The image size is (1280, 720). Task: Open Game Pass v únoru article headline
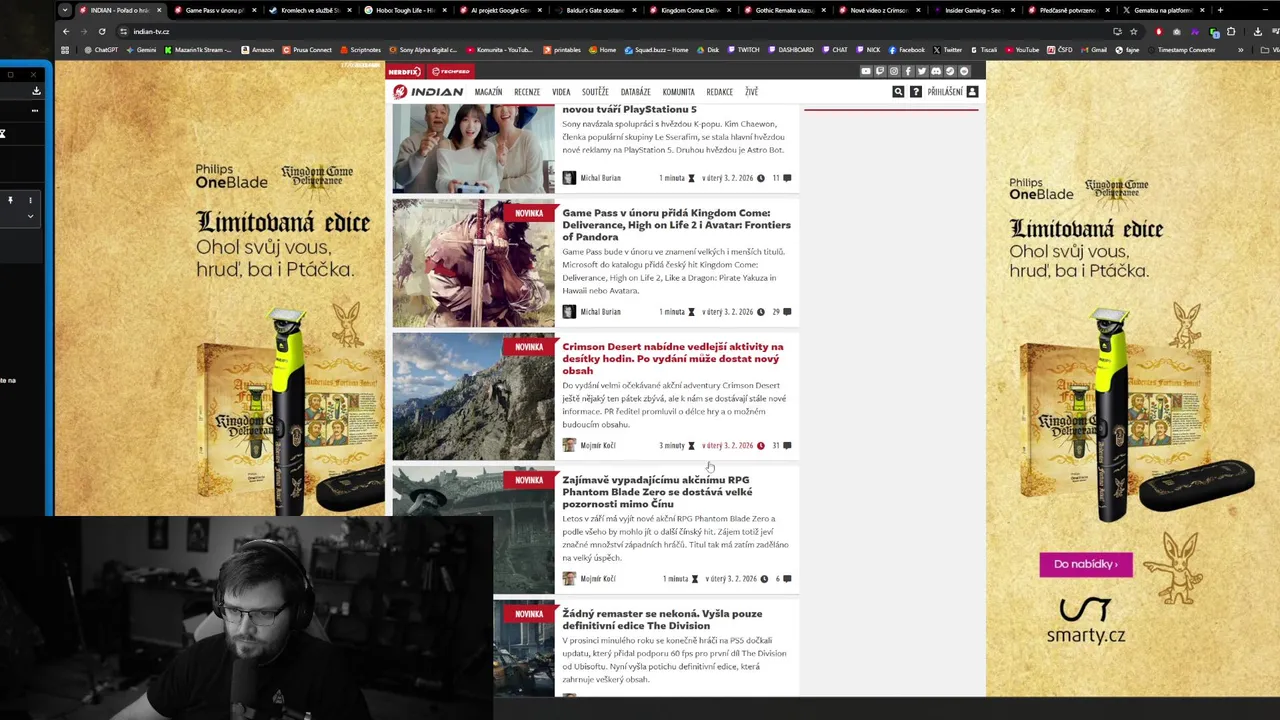[x=676, y=225]
